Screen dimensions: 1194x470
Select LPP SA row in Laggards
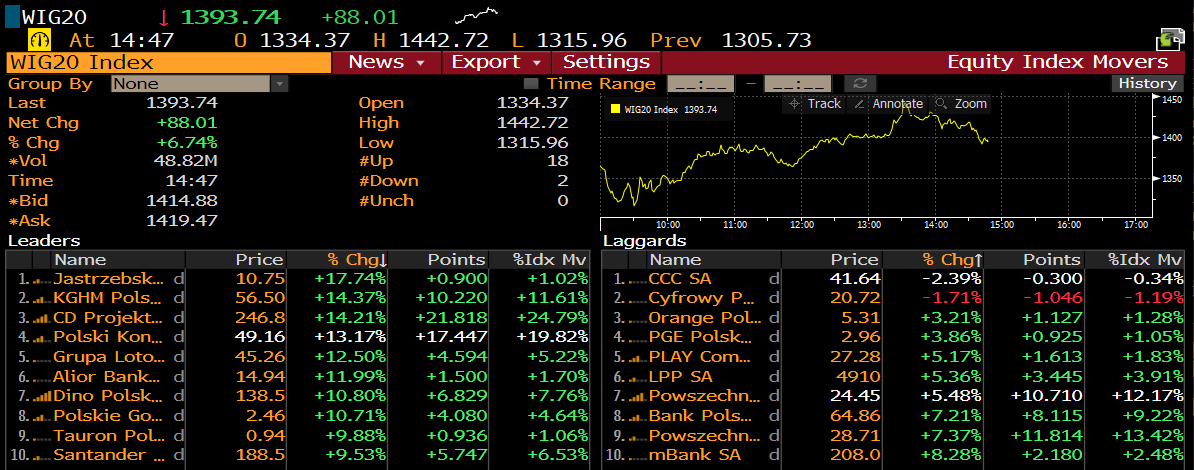(893, 377)
